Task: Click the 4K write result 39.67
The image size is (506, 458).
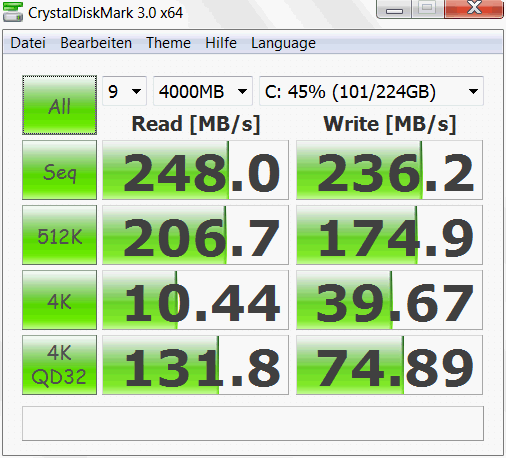Action: [x=389, y=300]
